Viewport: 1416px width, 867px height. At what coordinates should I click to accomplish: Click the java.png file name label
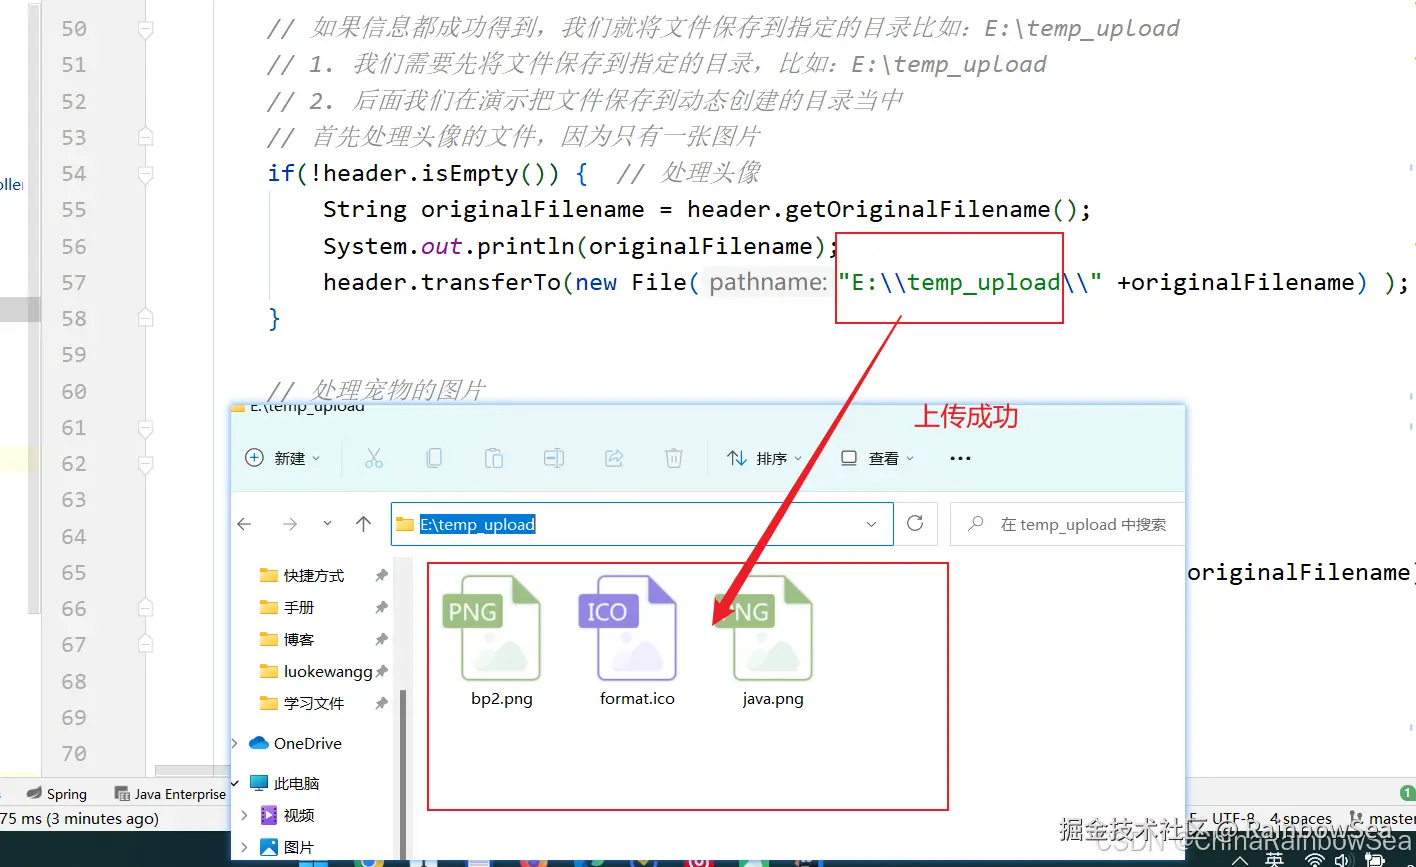(773, 699)
